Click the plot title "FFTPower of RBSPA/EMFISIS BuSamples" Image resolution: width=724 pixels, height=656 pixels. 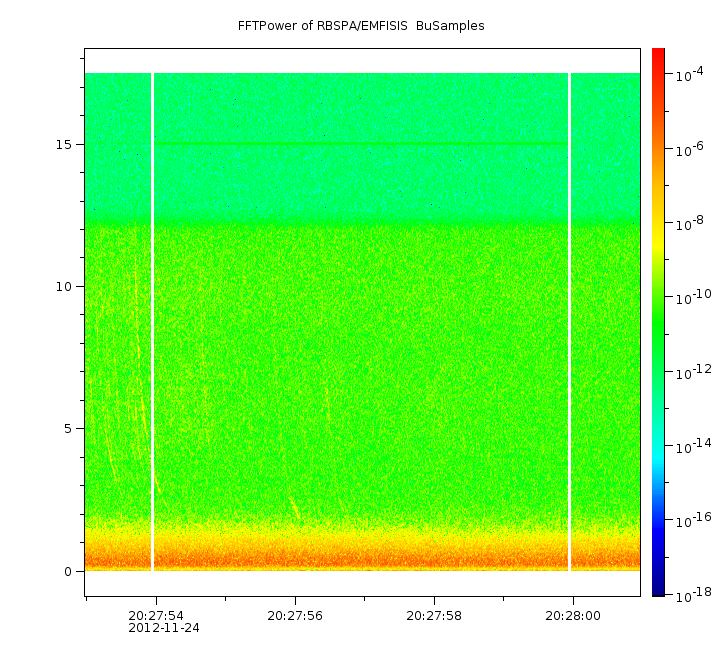(x=361, y=26)
